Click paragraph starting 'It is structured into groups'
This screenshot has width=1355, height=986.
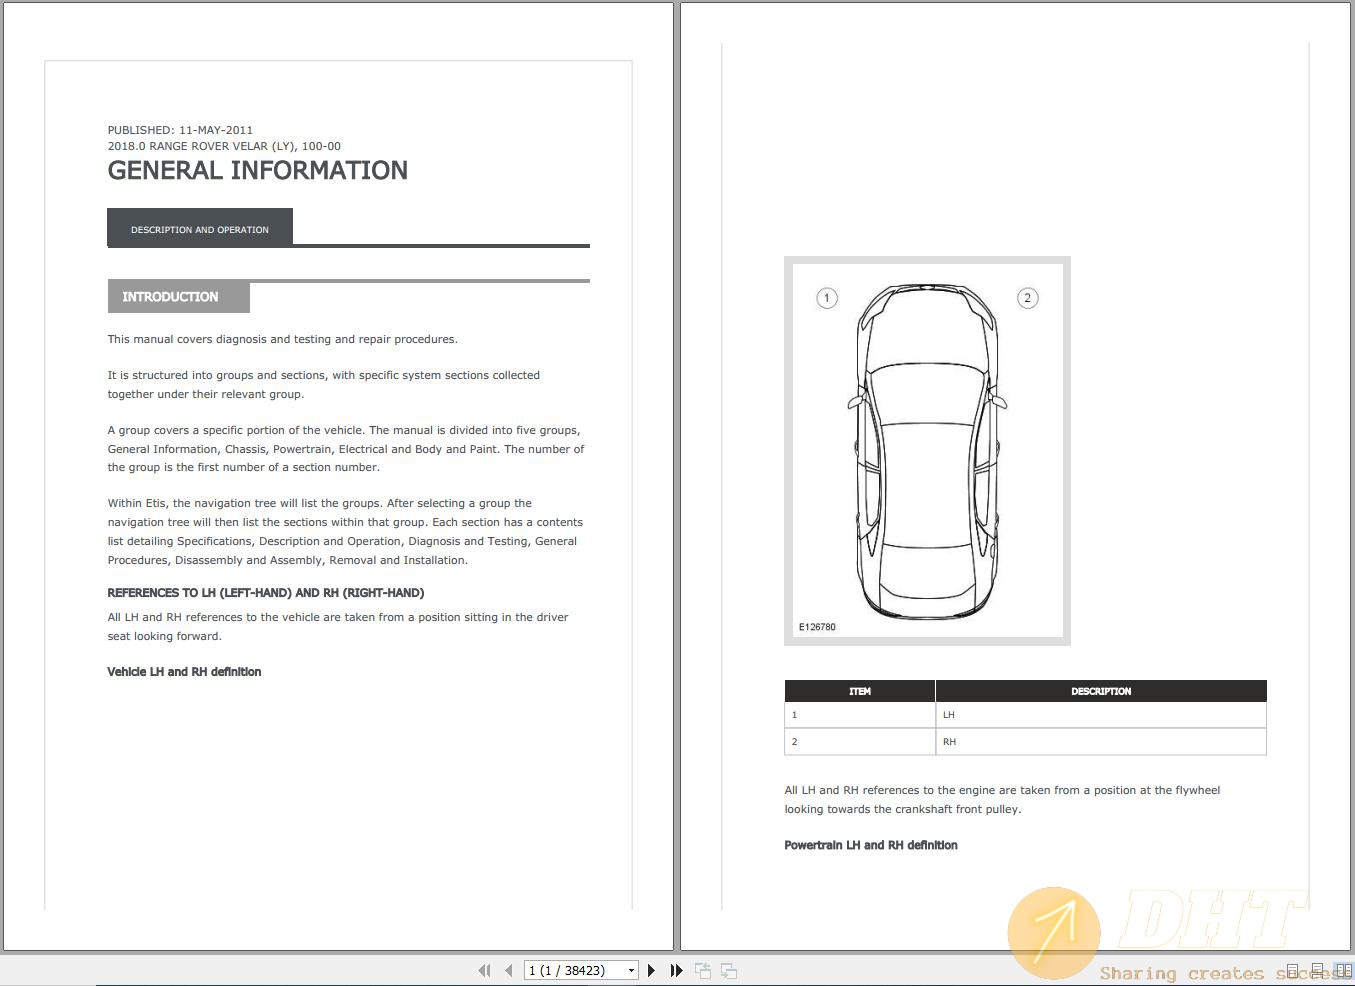click(323, 385)
